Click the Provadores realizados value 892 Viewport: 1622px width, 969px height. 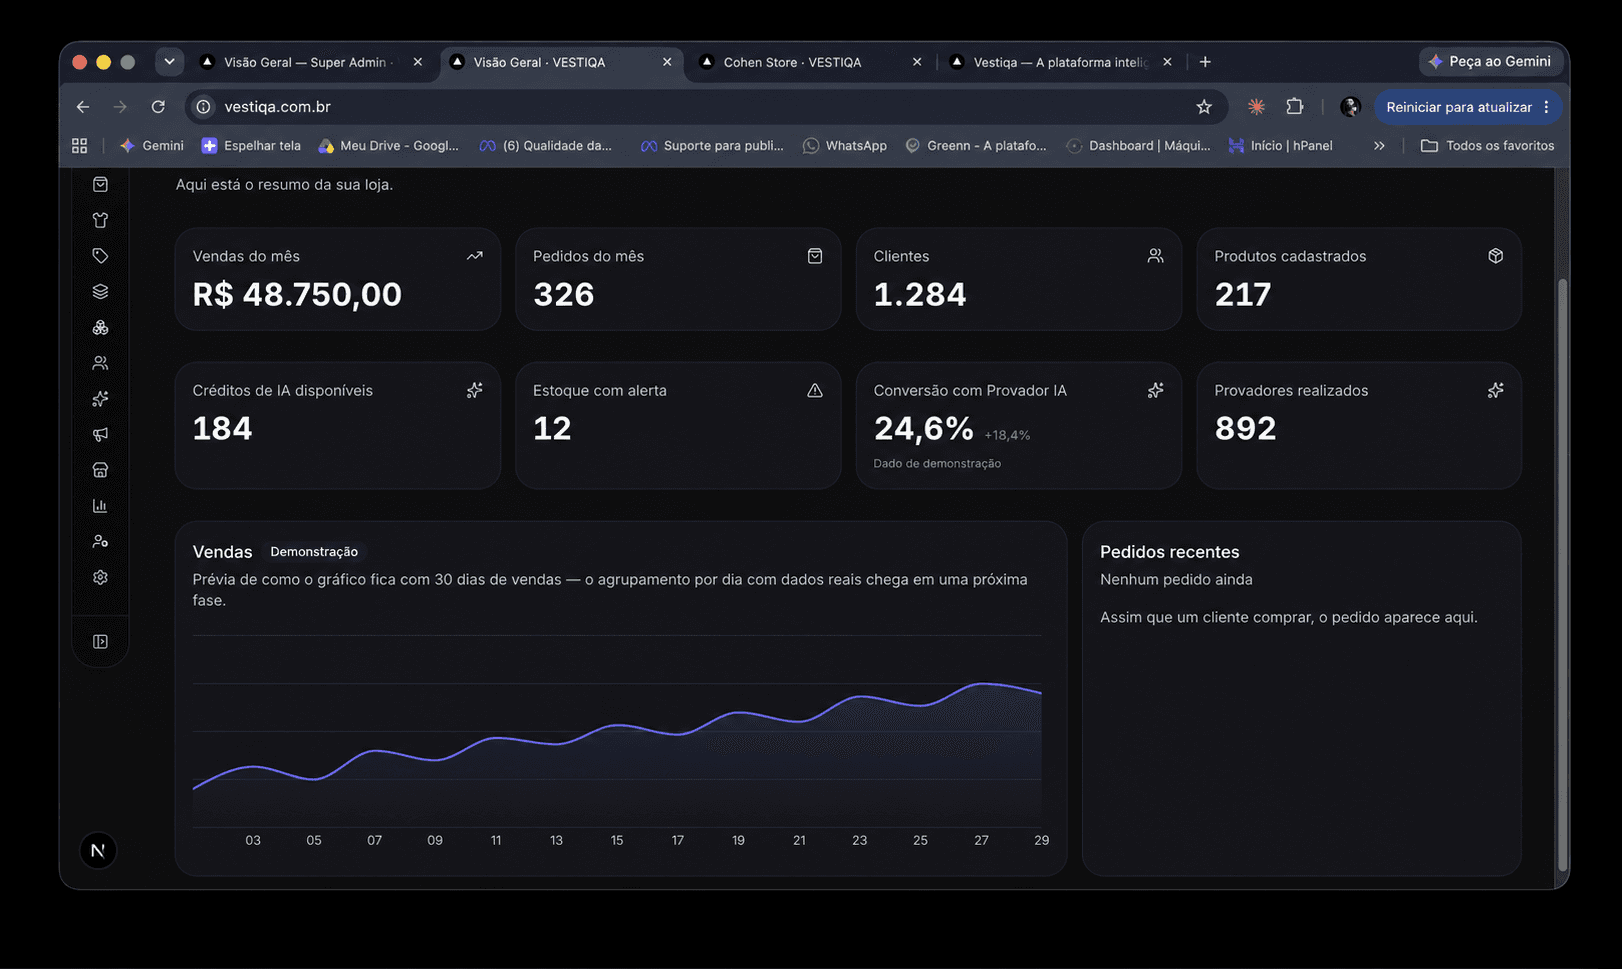(1245, 429)
